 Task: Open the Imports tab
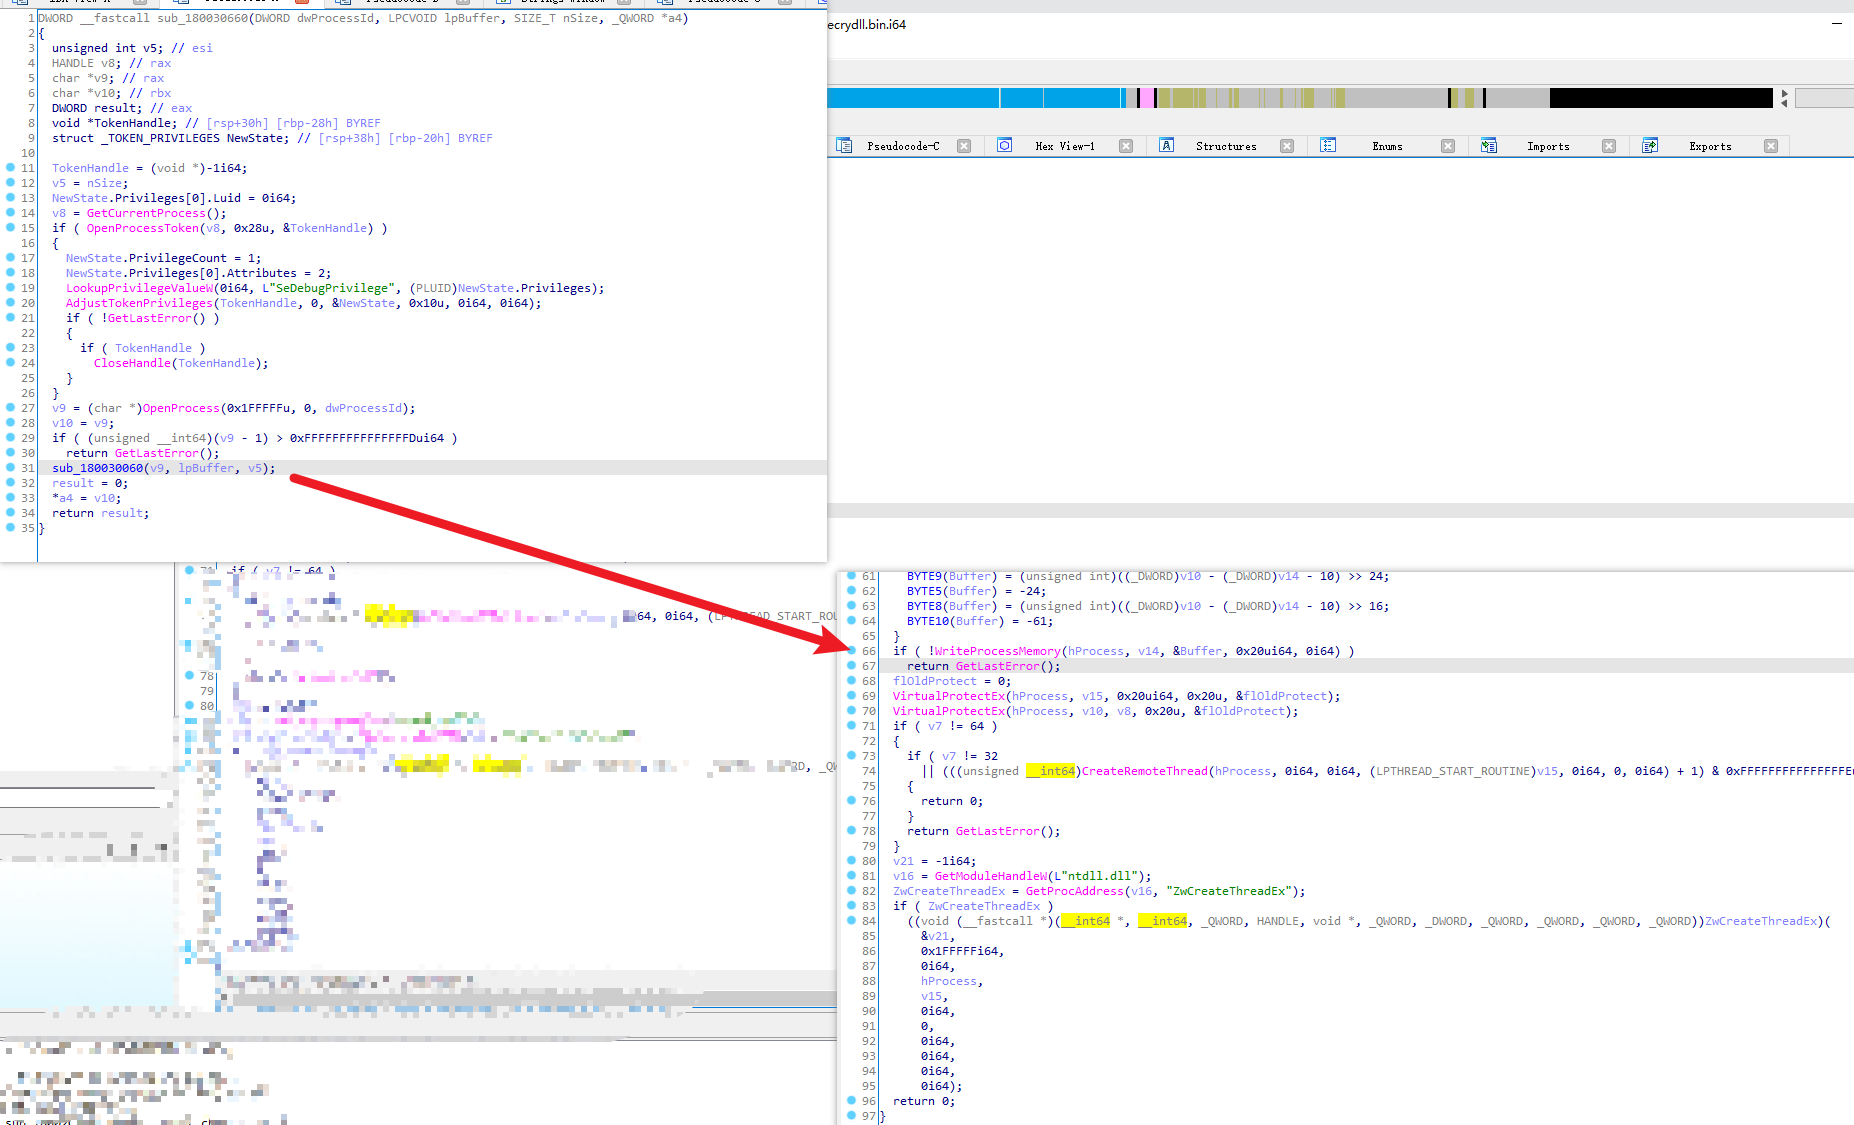(x=1548, y=146)
